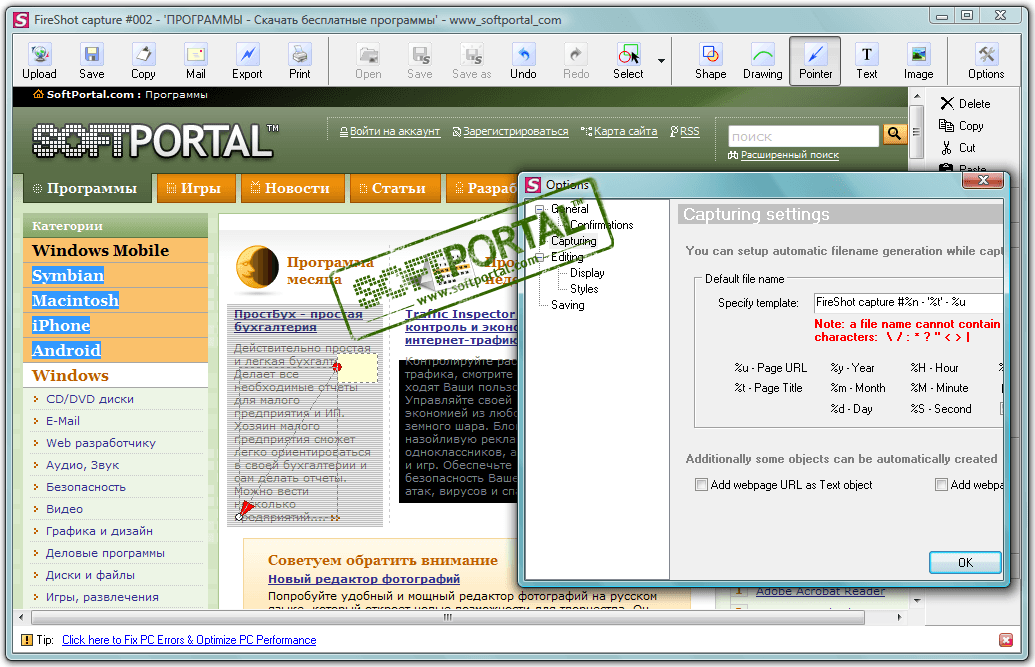This screenshot has height=667, width=1035.
Task: Close the Options dialog
Action: [983, 180]
